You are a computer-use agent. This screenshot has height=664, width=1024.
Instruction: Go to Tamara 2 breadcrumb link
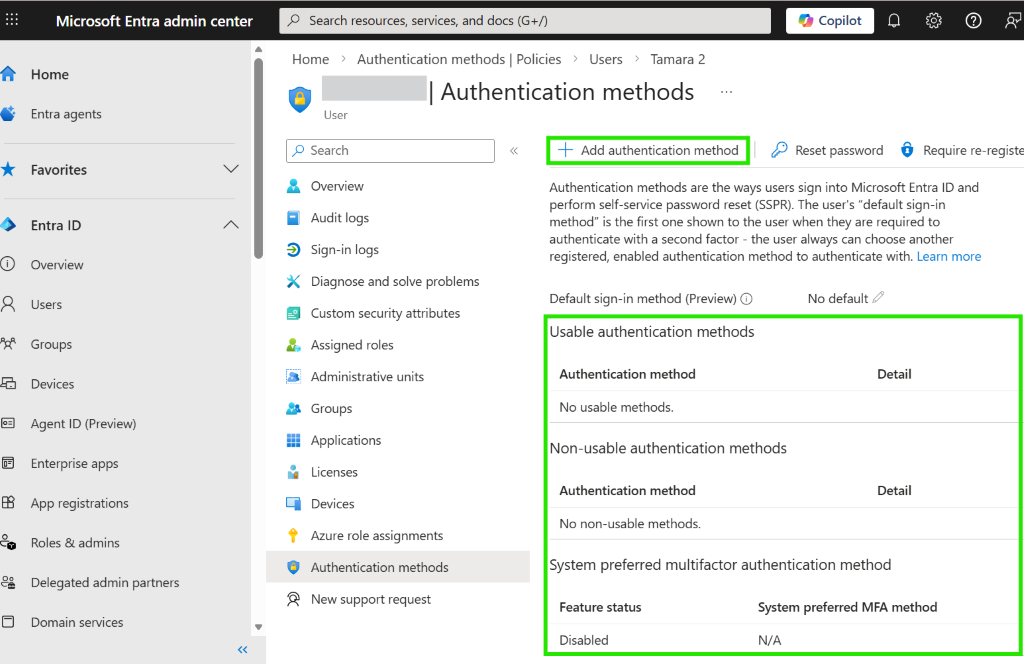point(678,59)
